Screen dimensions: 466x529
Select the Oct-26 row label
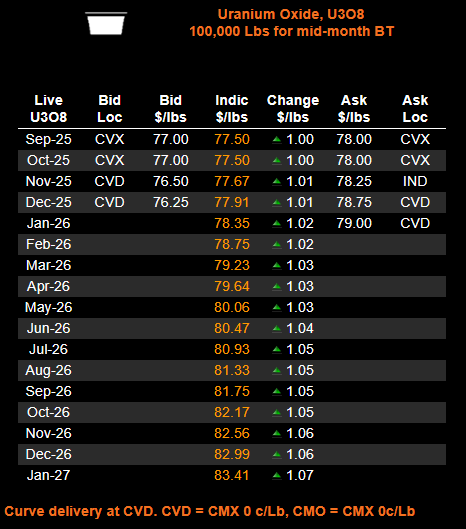(49, 412)
